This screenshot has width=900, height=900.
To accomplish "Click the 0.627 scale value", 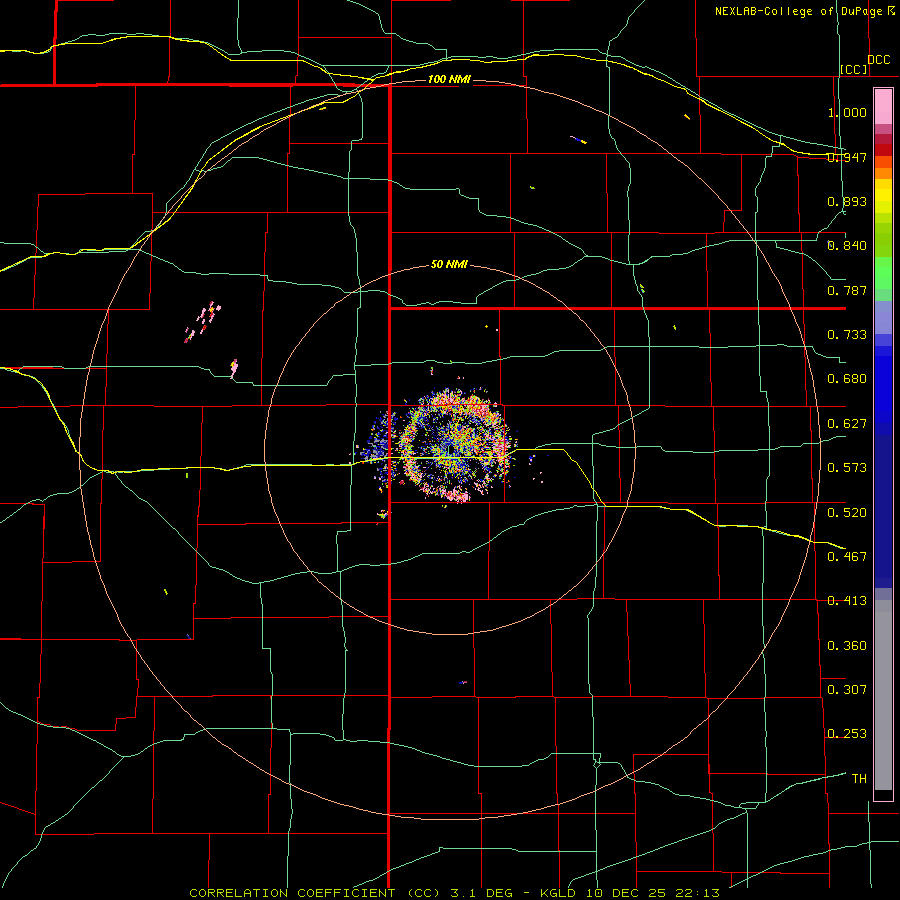I will pyautogui.click(x=847, y=424).
